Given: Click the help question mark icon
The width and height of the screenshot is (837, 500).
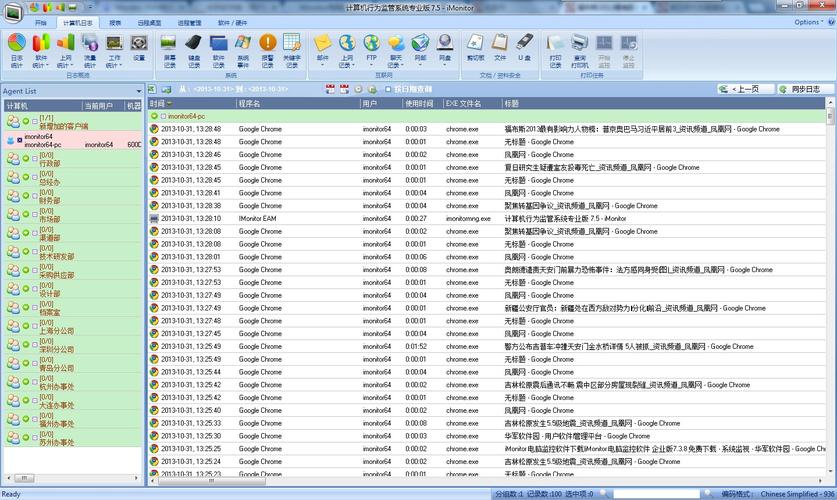Looking at the screenshot, I should pyautogui.click(x=831, y=22).
